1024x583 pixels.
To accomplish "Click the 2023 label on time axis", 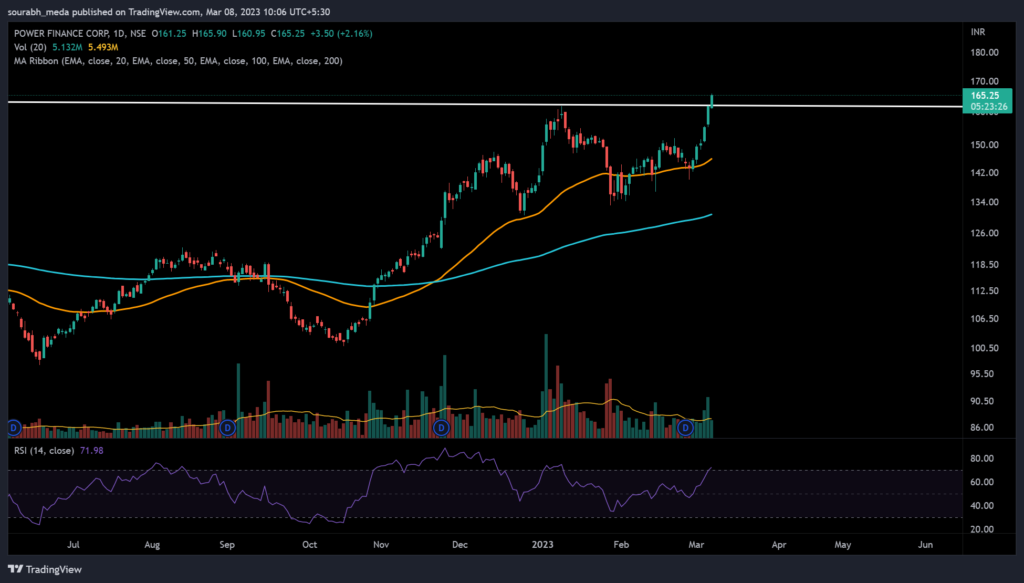I will click(541, 546).
